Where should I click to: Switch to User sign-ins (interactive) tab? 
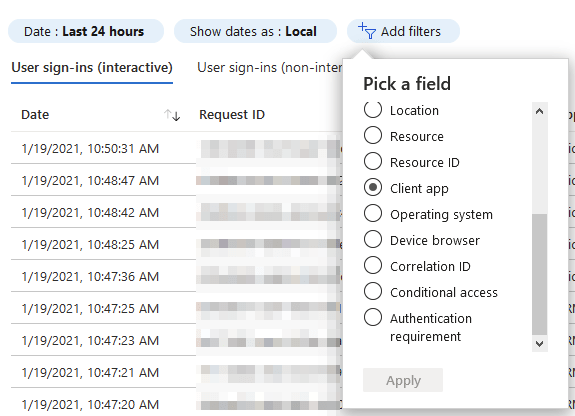[92, 68]
